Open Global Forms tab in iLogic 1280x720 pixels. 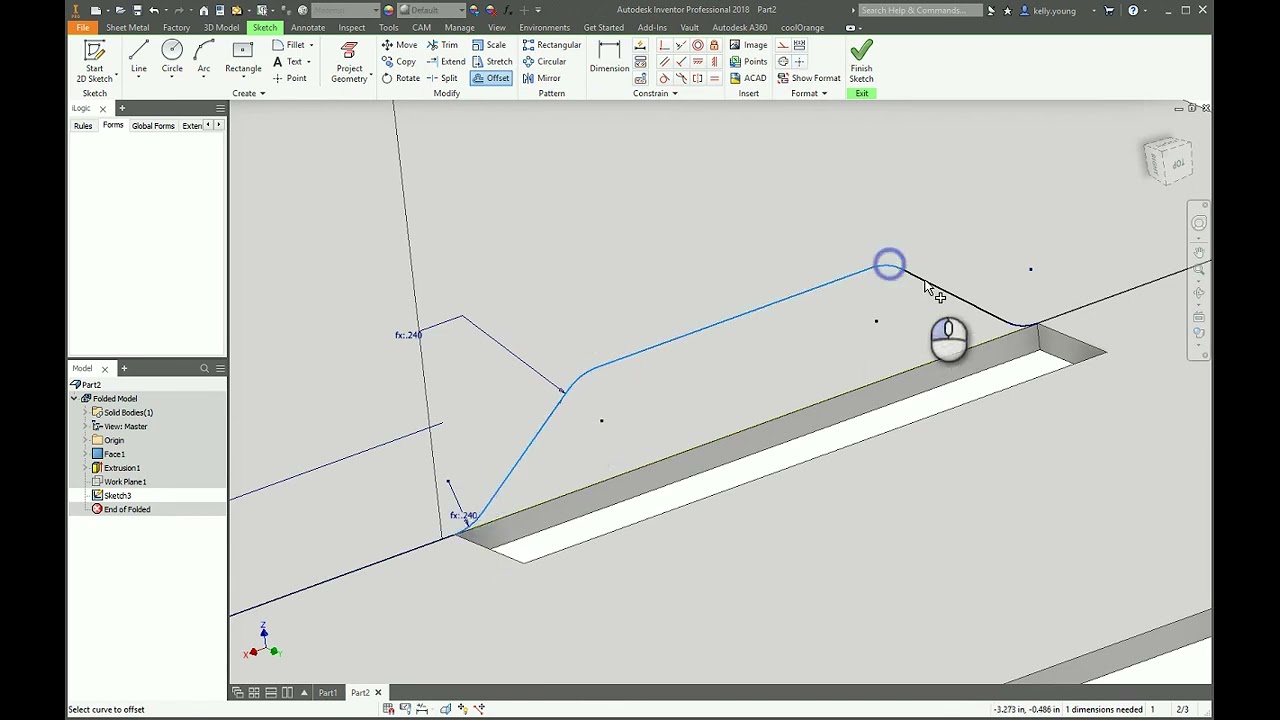pos(153,126)
